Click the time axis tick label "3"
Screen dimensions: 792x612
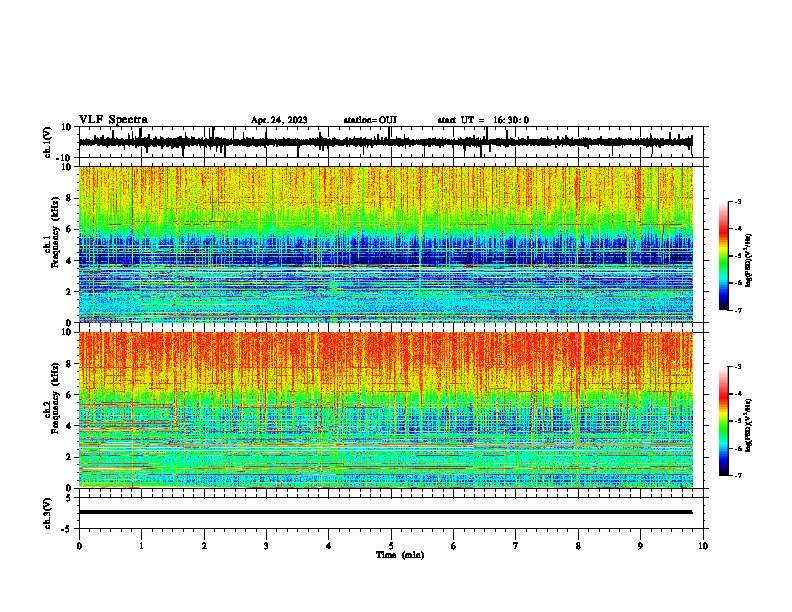[266, 546]
